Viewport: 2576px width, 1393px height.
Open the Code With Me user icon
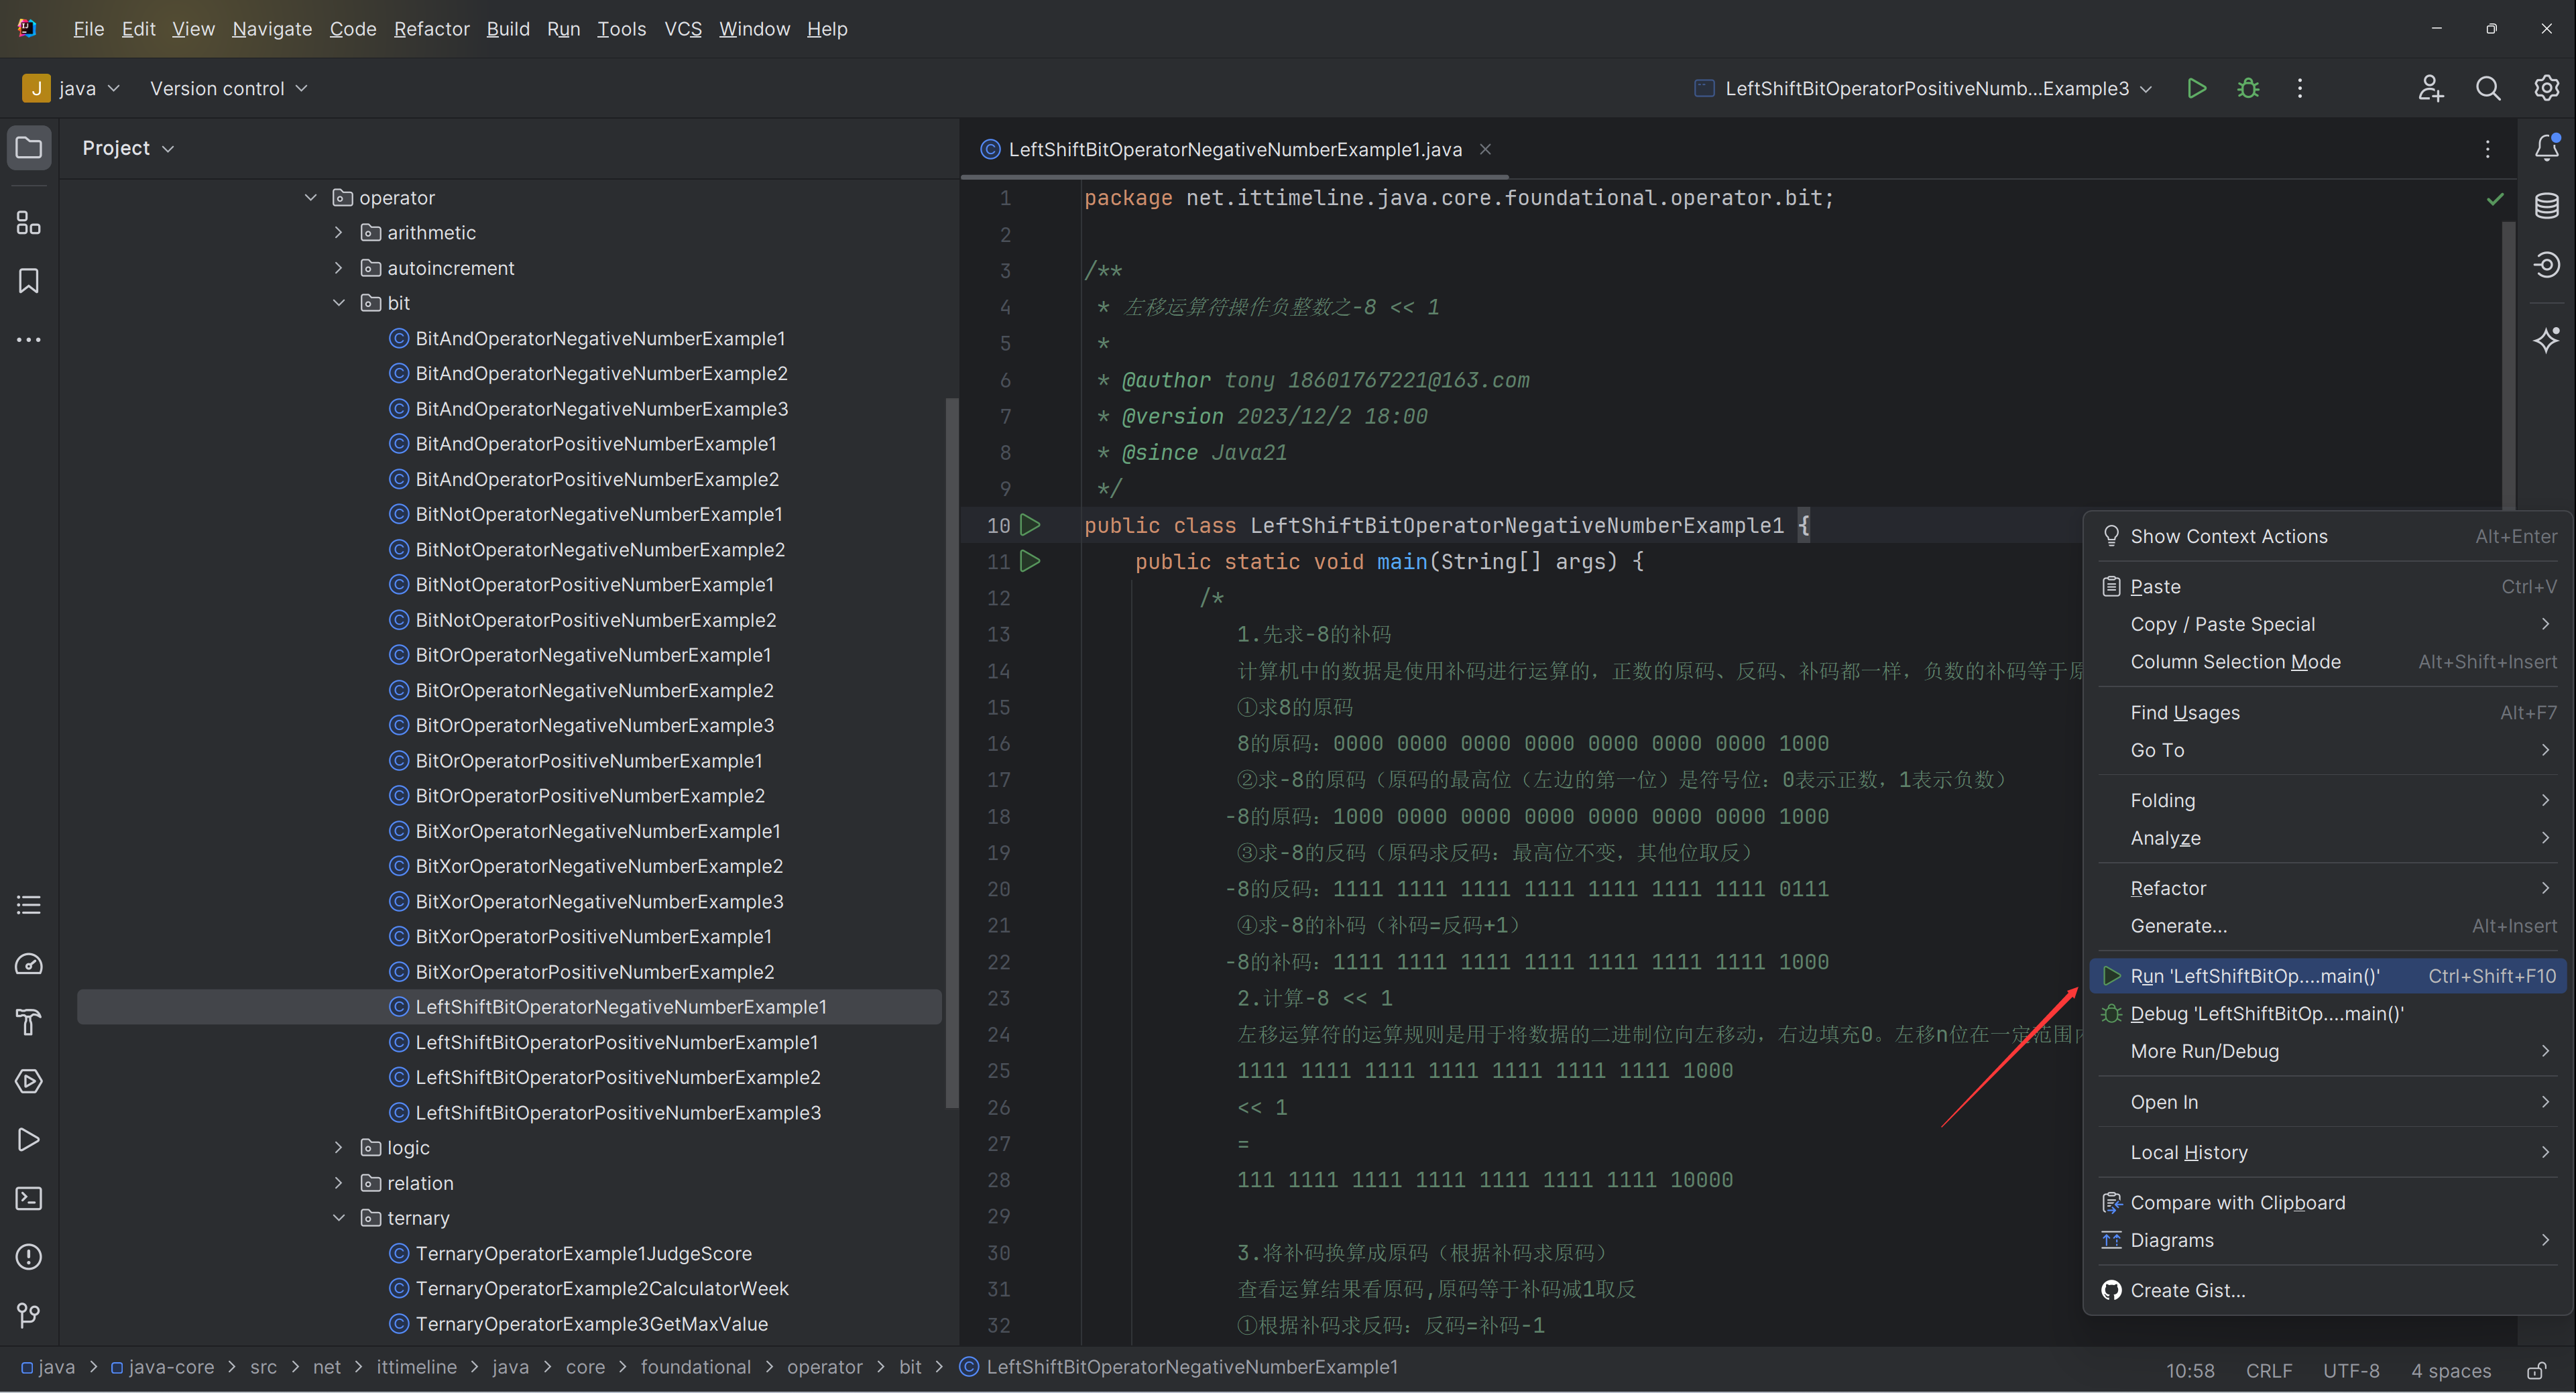point(2431,88)
